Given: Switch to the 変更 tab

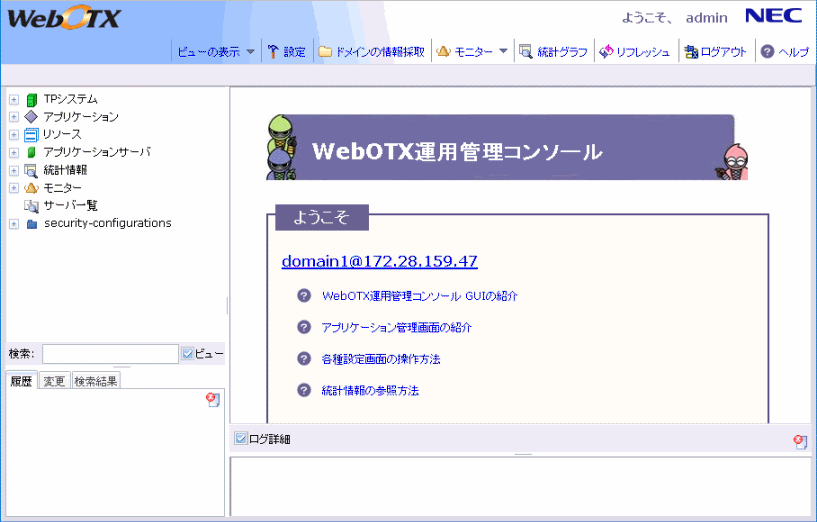Looking at the screenshot, I should pyautogui.click(x=54, y=381).
